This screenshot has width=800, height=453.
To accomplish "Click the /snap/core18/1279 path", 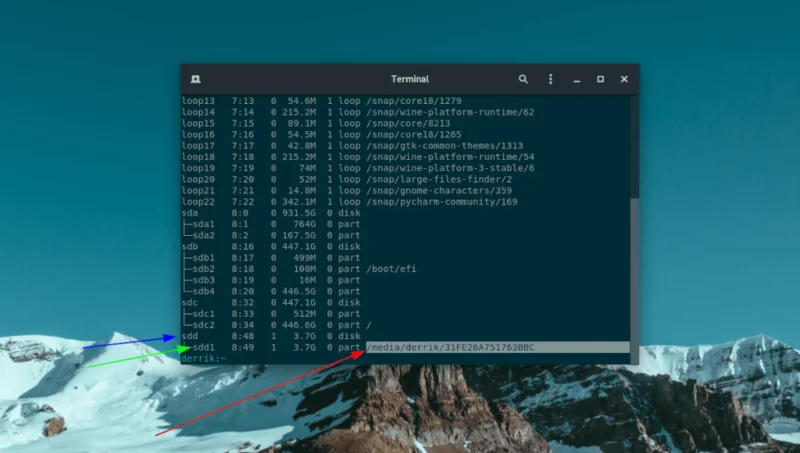I will pos(414,101).
